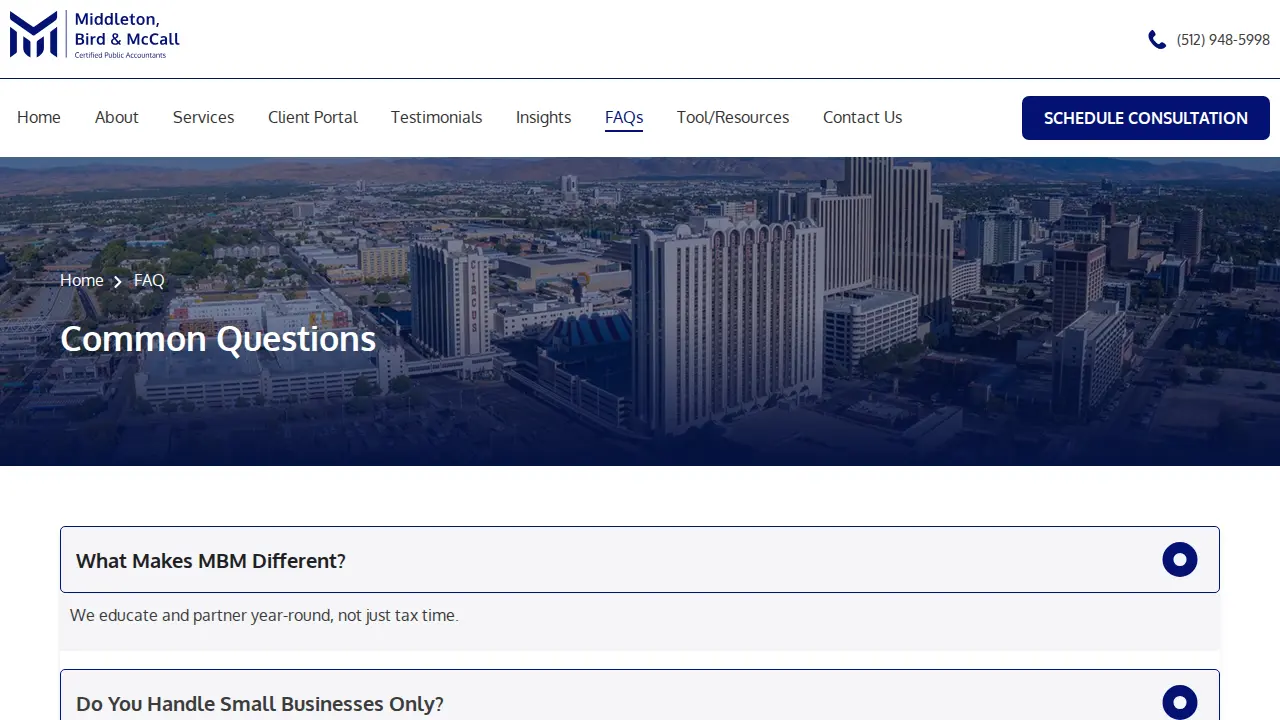Image resolution: width=1280 pixels, height=720 pixels.
Task: Open the Home menu item
Action: [x=39, y=118]
